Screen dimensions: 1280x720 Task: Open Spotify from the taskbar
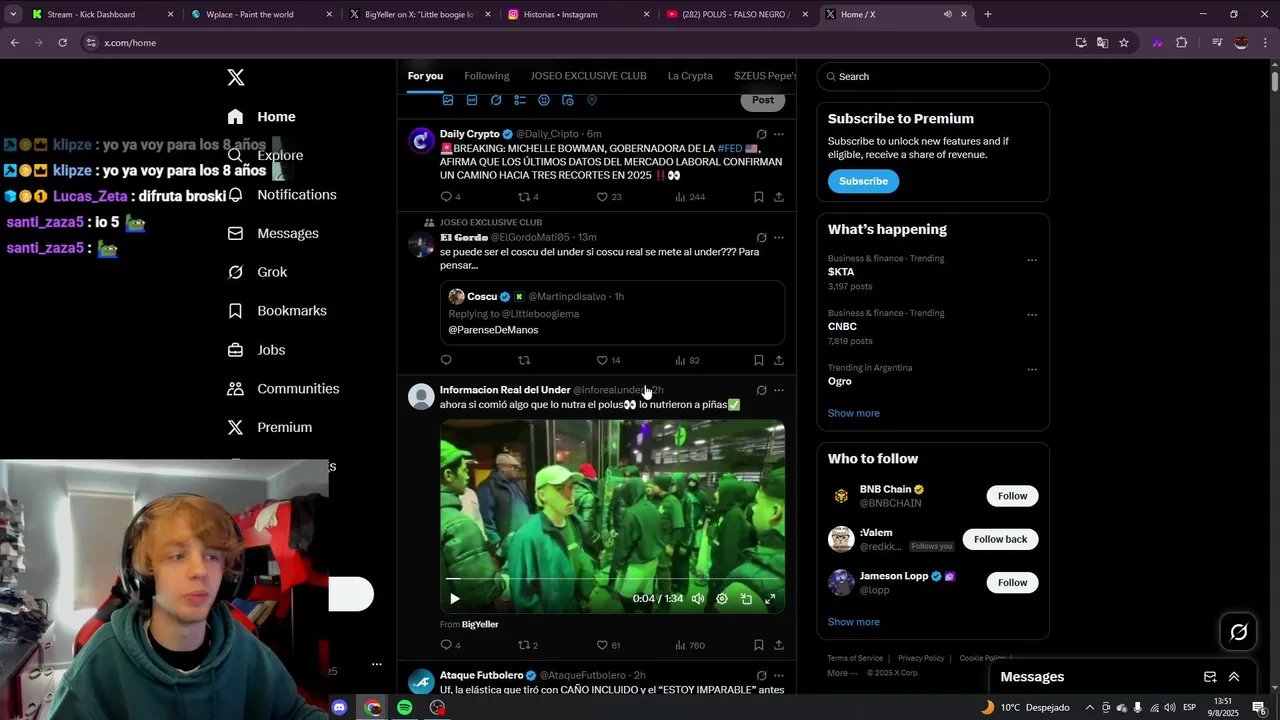pyautogui.click(x=405, y=707)
